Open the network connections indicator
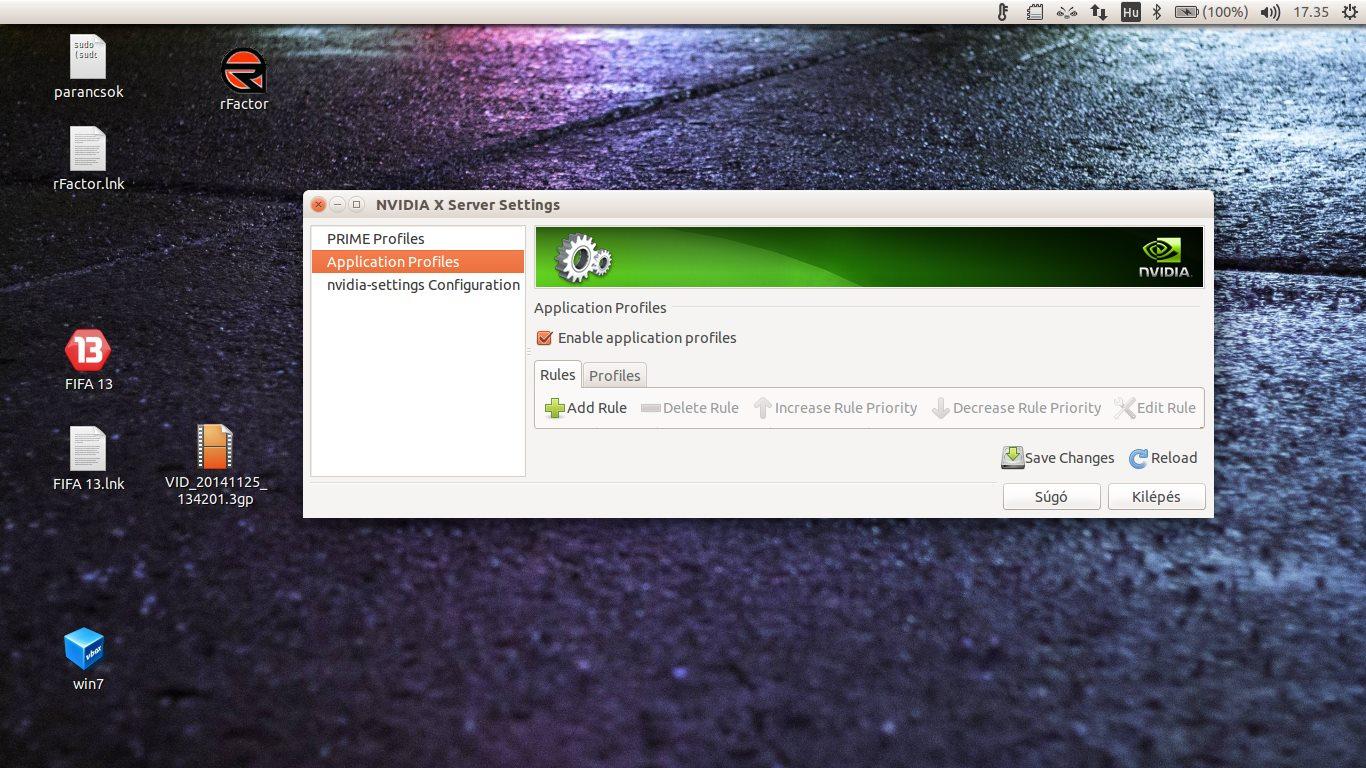 (1099, 12)
